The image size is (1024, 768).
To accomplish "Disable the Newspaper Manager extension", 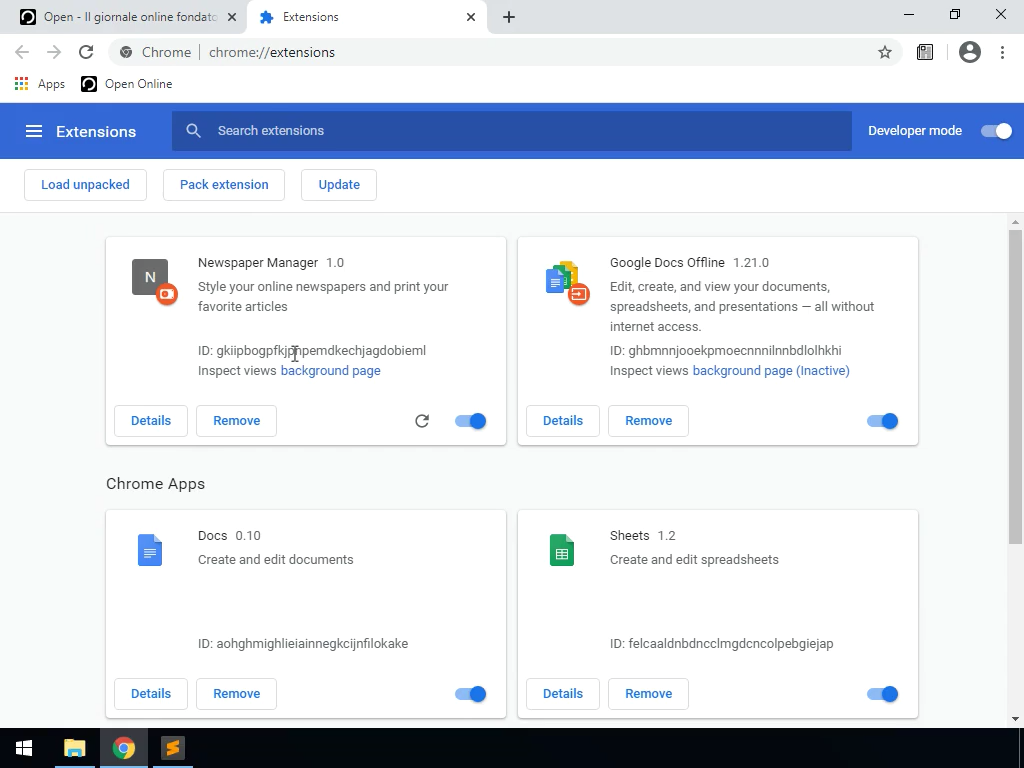I will tap(471, 421).
